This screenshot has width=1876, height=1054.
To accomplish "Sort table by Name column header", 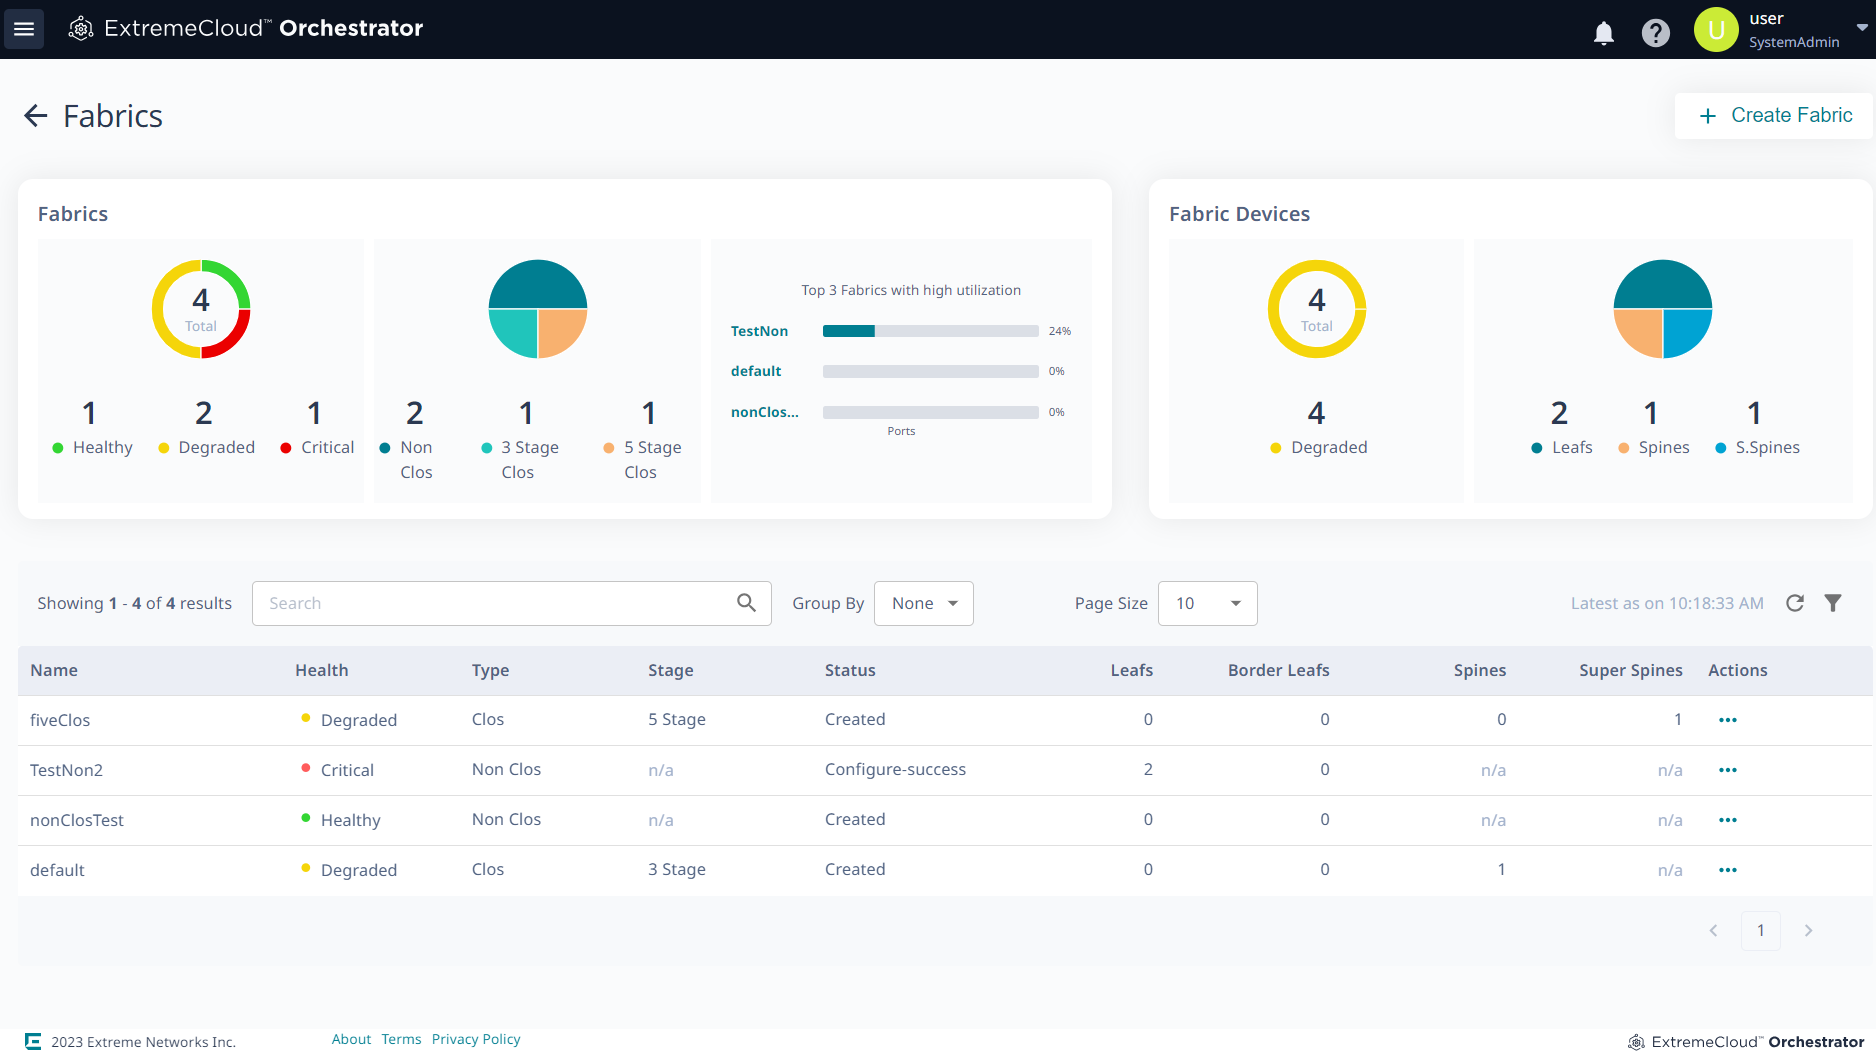I will click(54, 670).
